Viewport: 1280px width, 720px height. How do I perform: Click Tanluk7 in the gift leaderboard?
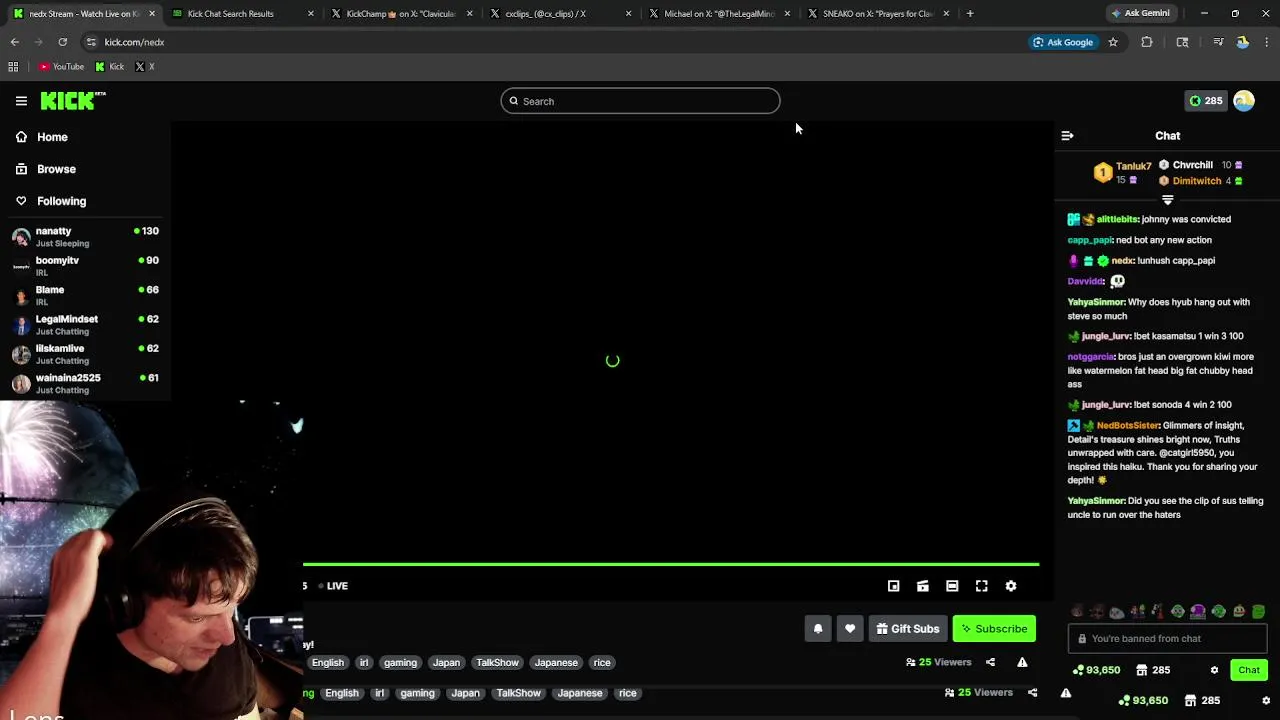(1133, 166)
